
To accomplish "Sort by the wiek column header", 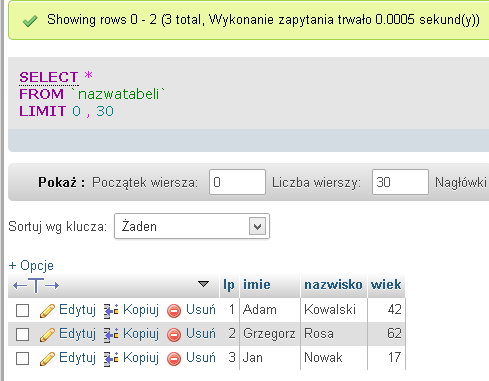I will tap(386, 285).
